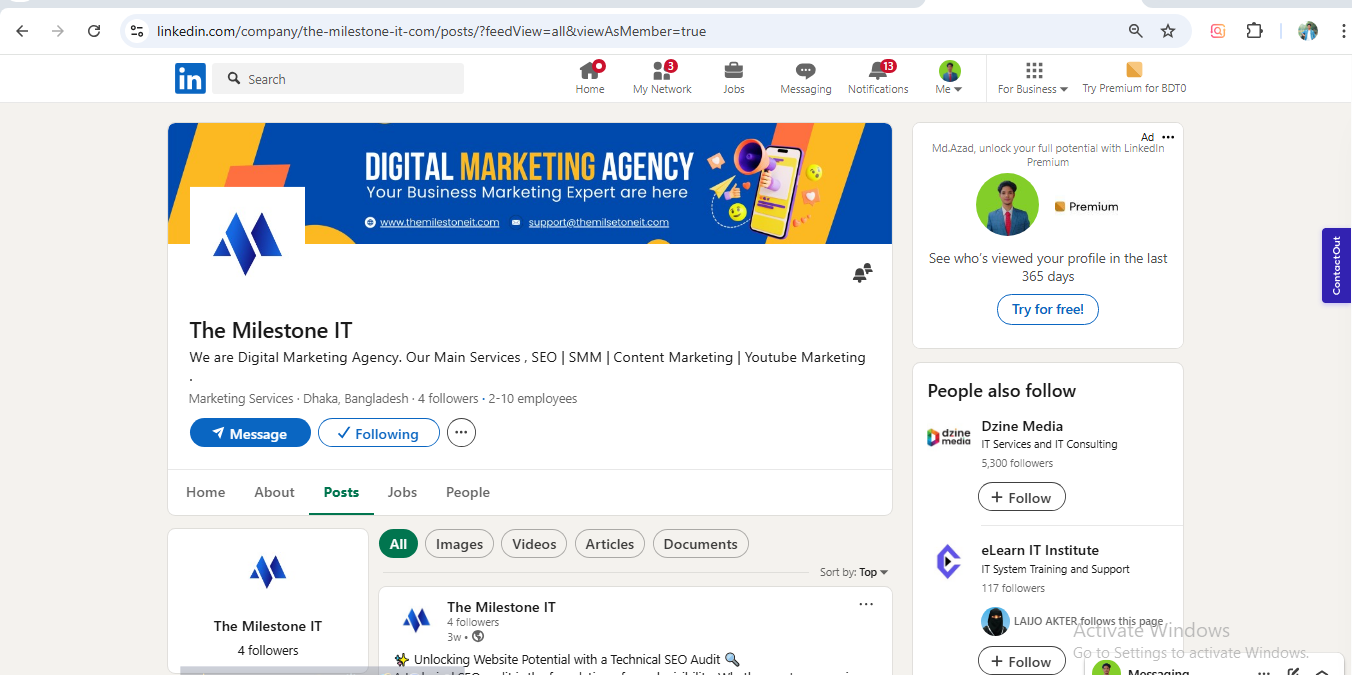Select the Posts tab
This screenshot has height=675, width=1352.
coord(341,492)
